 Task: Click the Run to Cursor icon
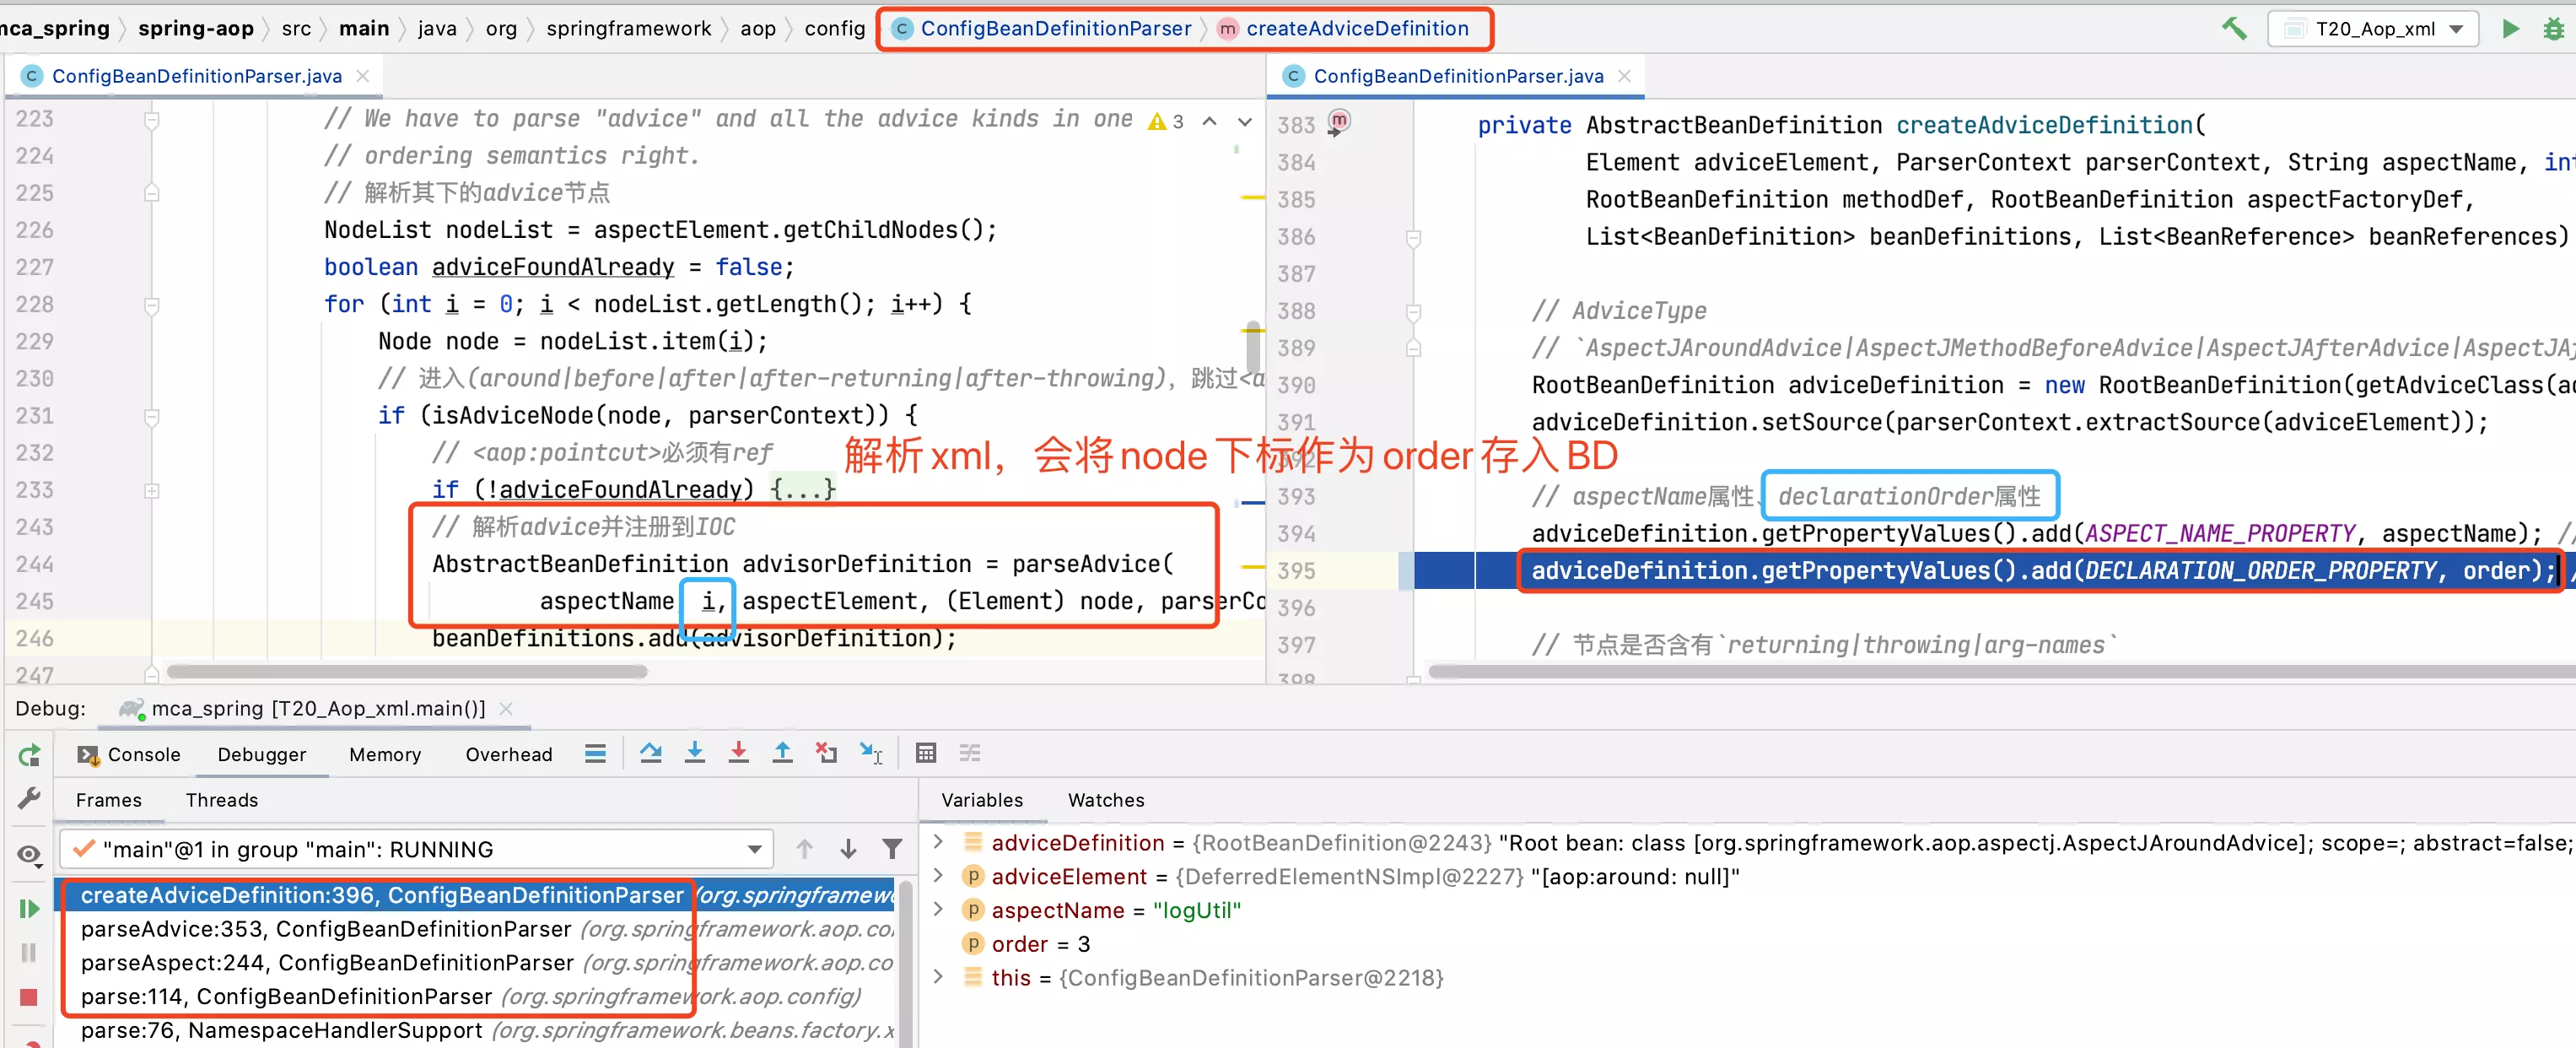click(x=871, y=753)
